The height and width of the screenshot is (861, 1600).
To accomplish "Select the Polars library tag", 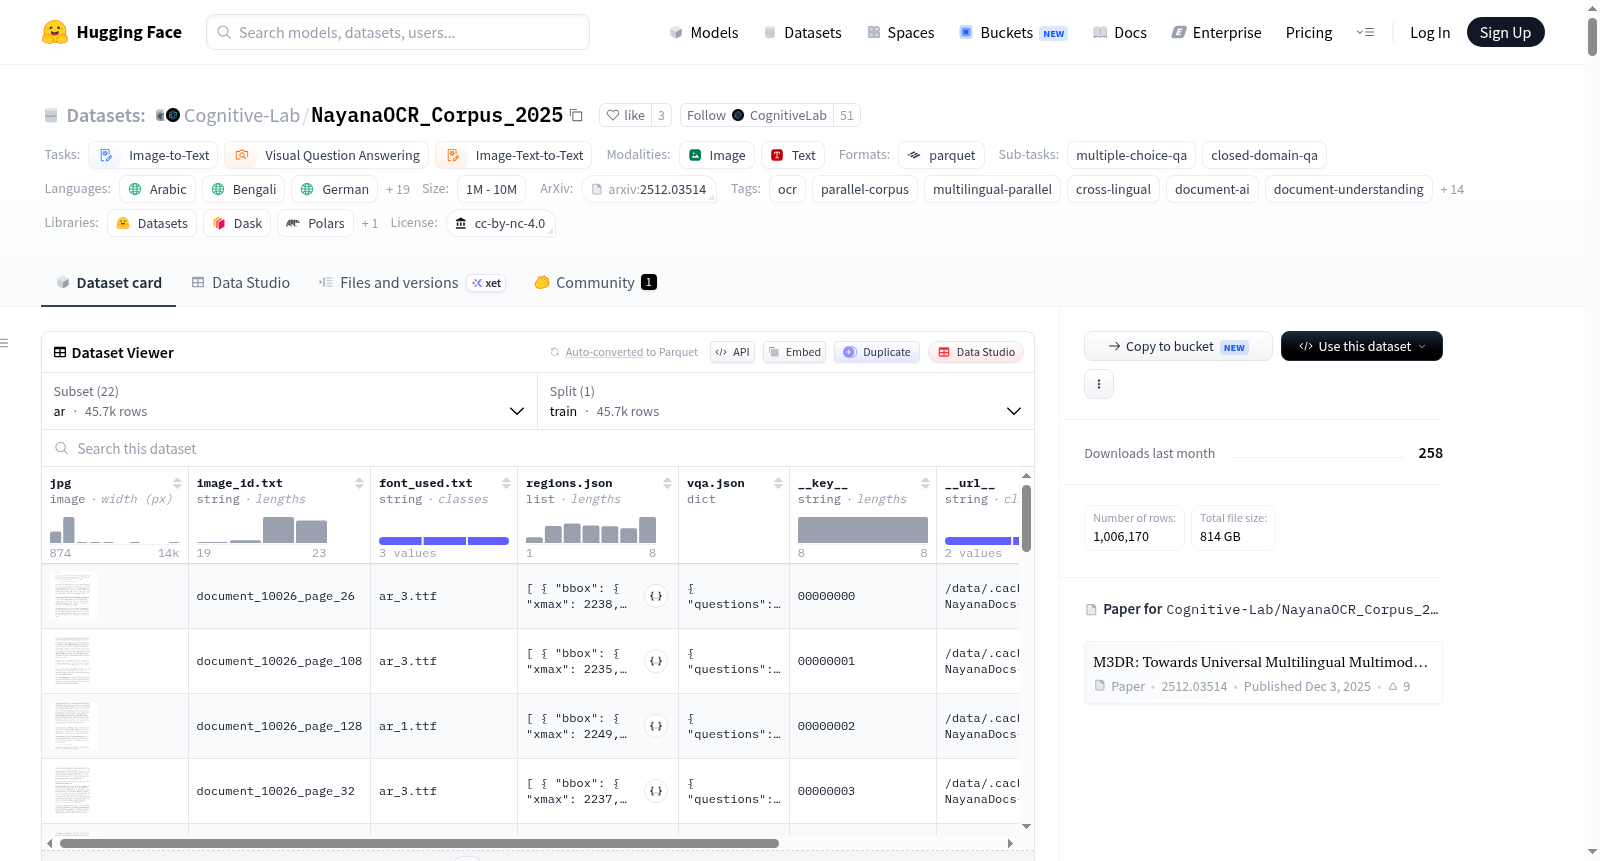I will click(316, 223).
